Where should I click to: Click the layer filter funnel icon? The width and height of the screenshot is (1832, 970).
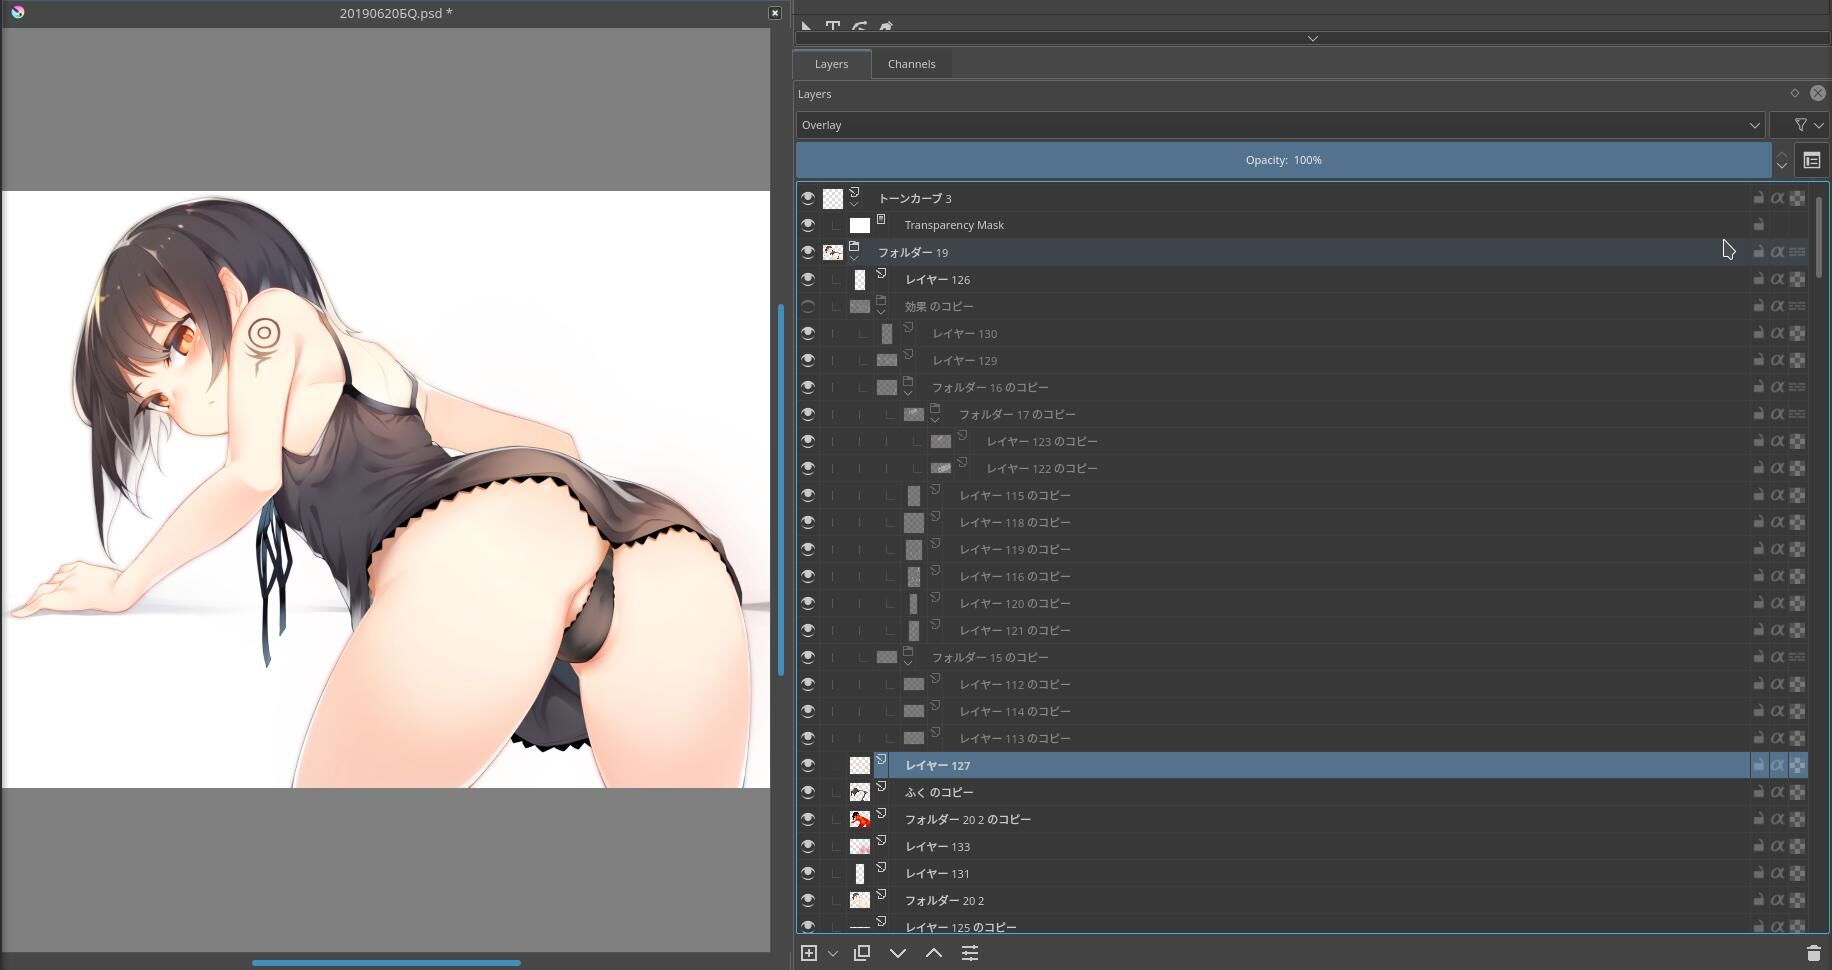click(1800, 125)
